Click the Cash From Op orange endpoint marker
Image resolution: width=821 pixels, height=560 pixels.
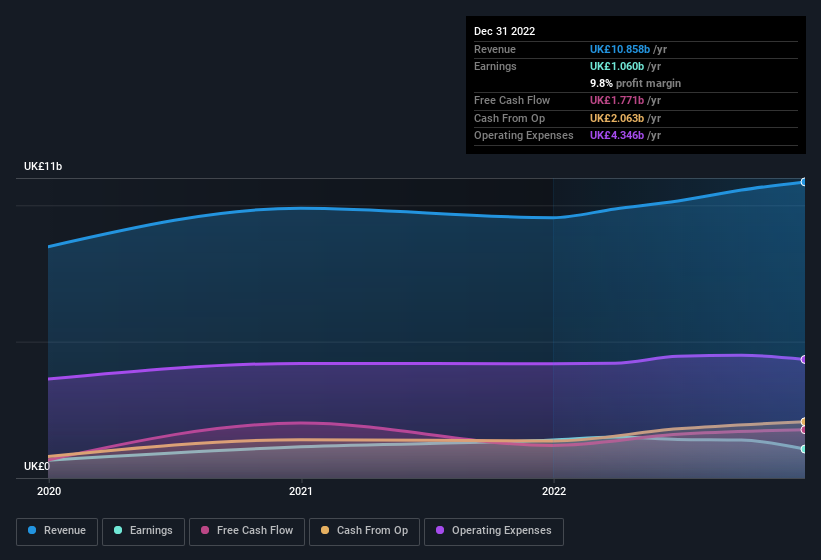click(x=804, y=421)
